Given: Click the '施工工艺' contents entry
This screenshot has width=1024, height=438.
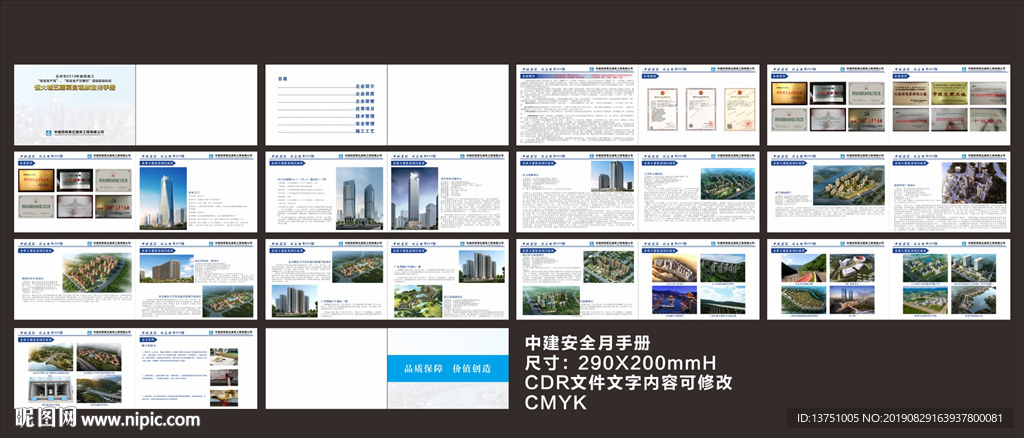Looking at the screenshot, I should coord(364,131).
